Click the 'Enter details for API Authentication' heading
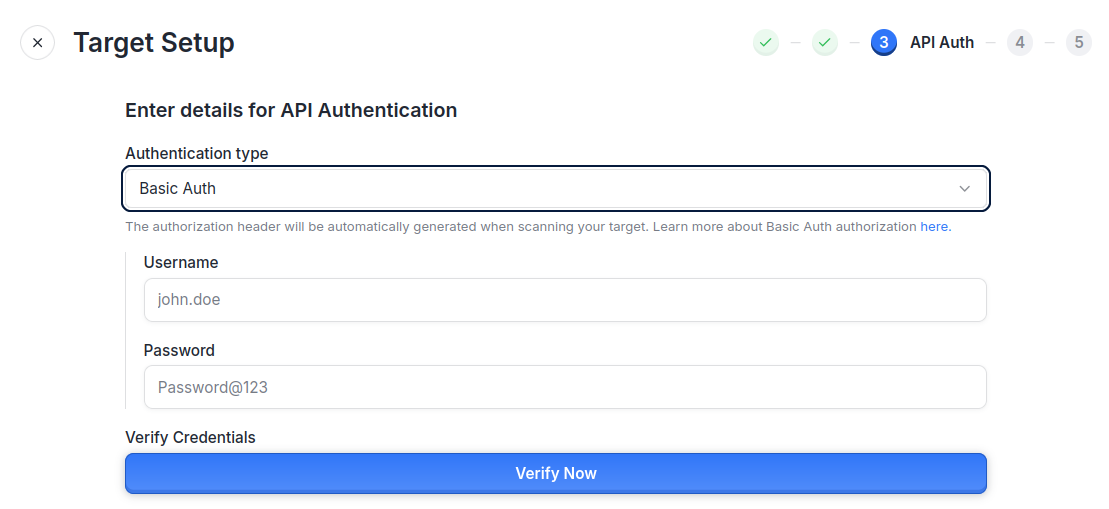 (291, 110)
